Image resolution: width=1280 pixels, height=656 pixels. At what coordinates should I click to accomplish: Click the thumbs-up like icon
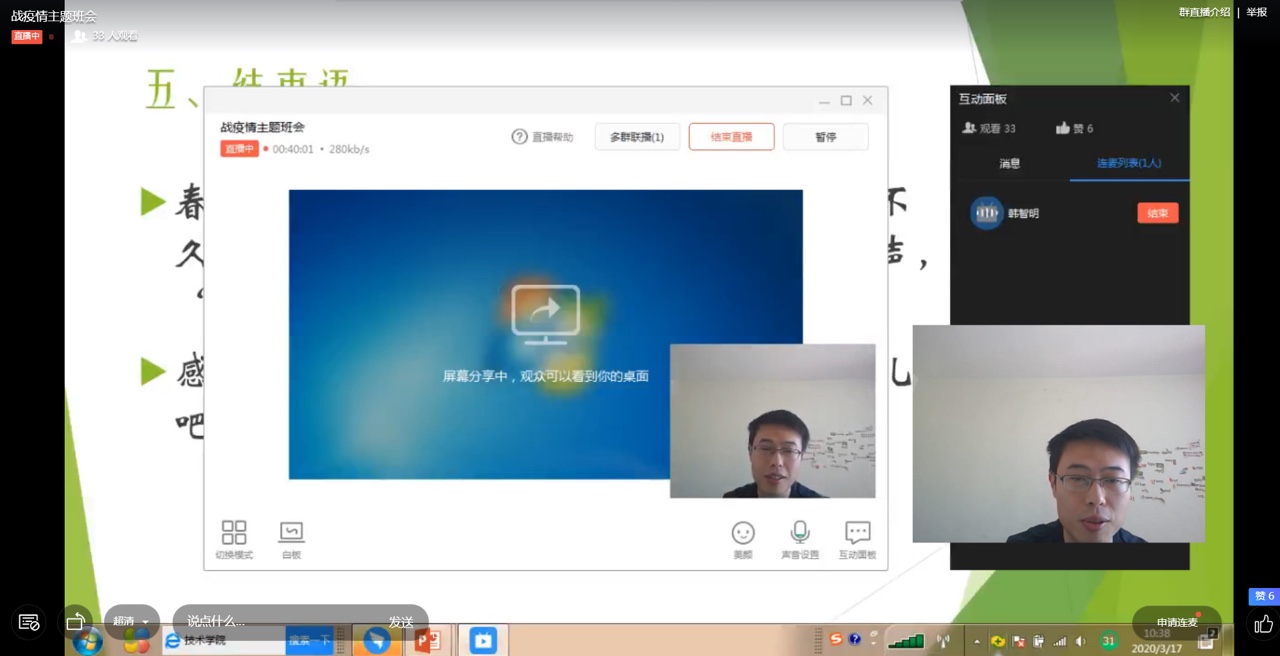[1264, 624]
